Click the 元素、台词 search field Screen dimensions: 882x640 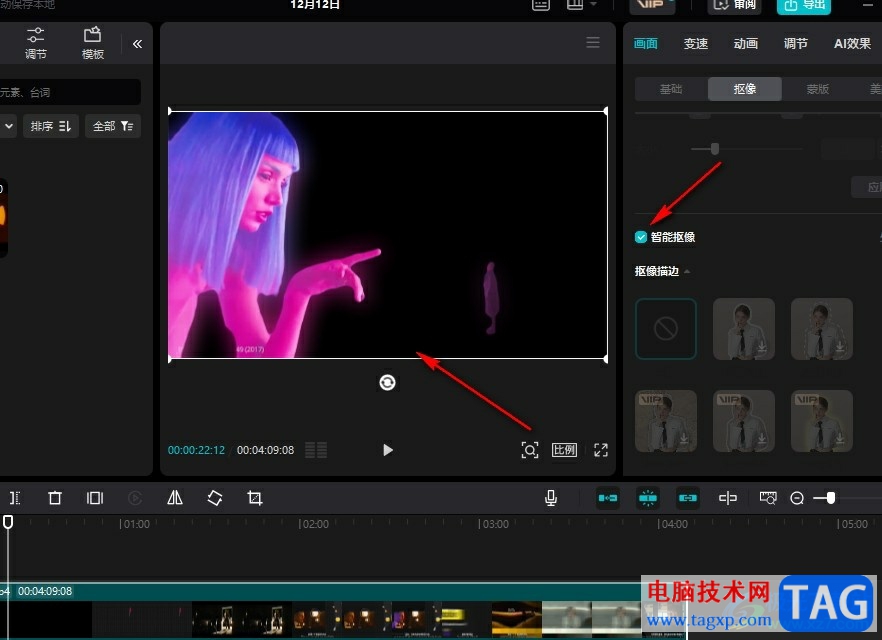pyautogui.click(x=69, y=92)
